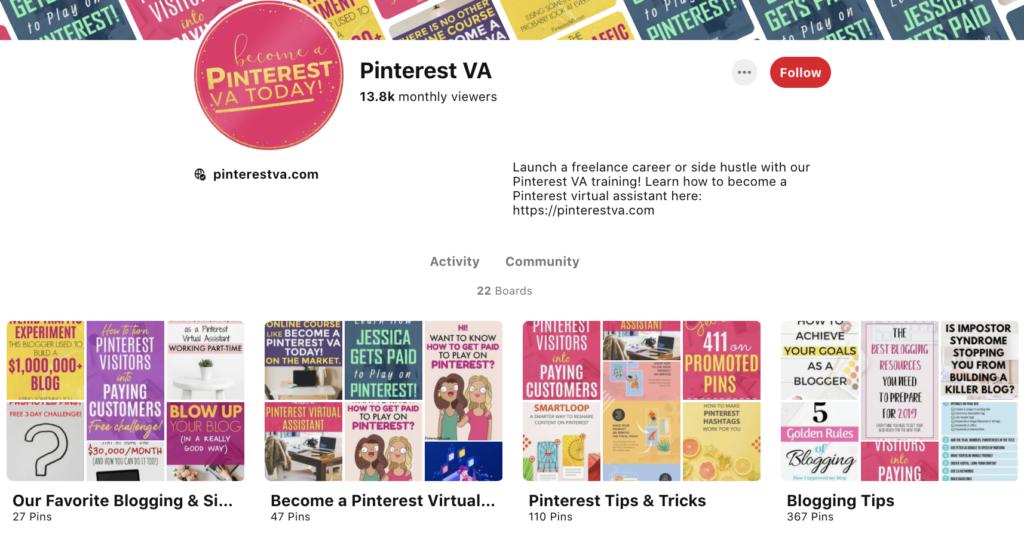Switch to the Community tab

click(x=542, y=261)
